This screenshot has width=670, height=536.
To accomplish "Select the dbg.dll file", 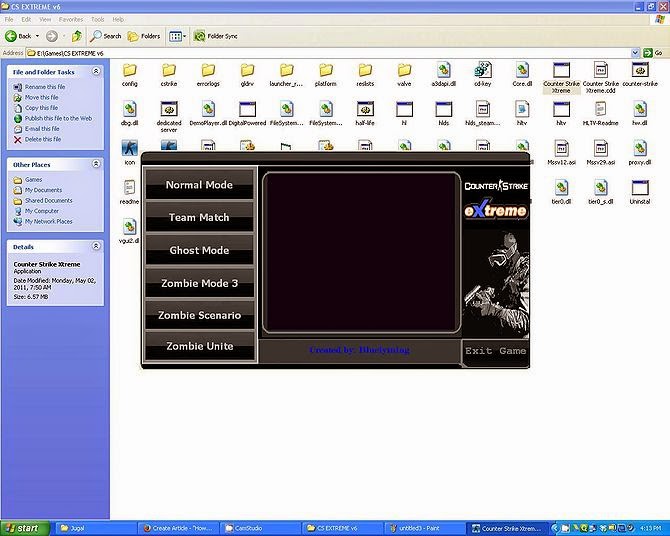I will (129, 114).
